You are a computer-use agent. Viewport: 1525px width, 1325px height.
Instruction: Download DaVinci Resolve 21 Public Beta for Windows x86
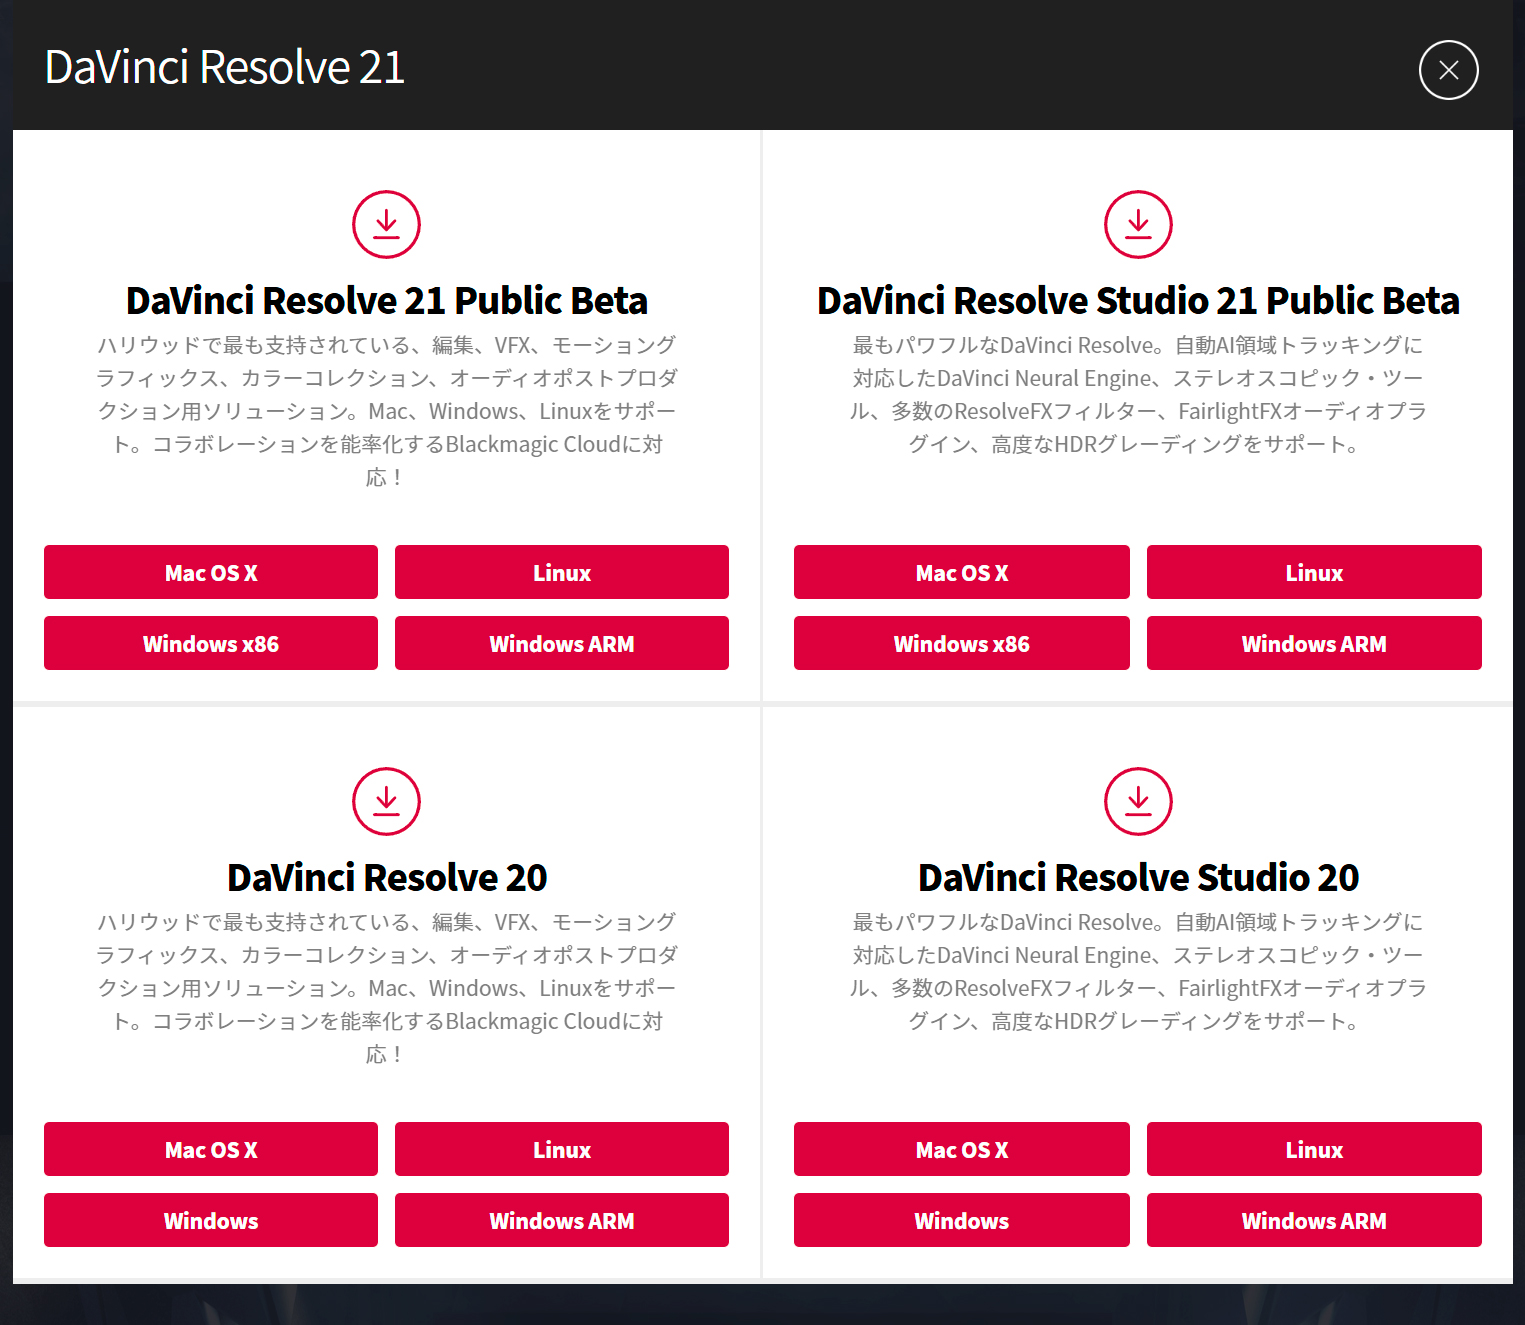(x=210, y=643)
